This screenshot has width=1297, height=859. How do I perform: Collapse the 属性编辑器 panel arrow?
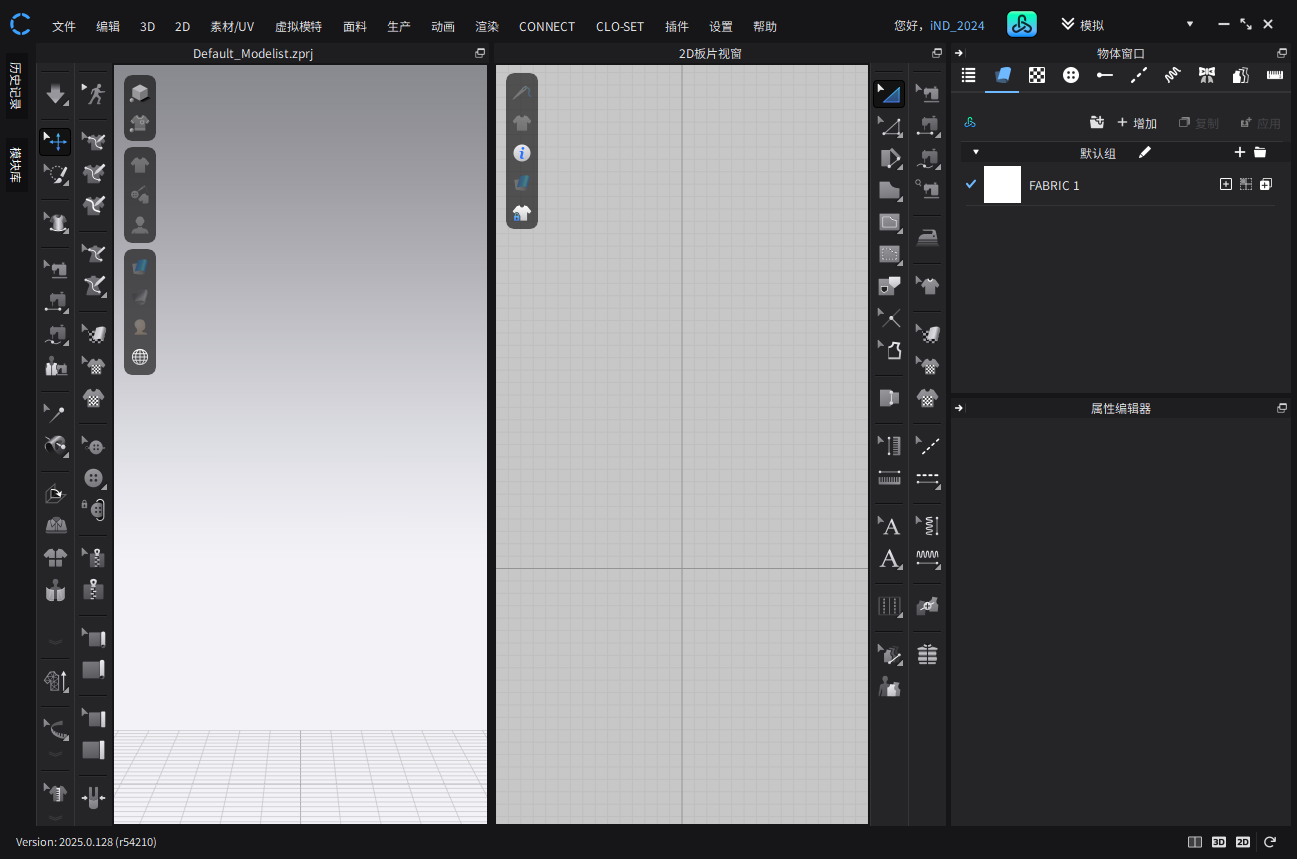point(959,408)
